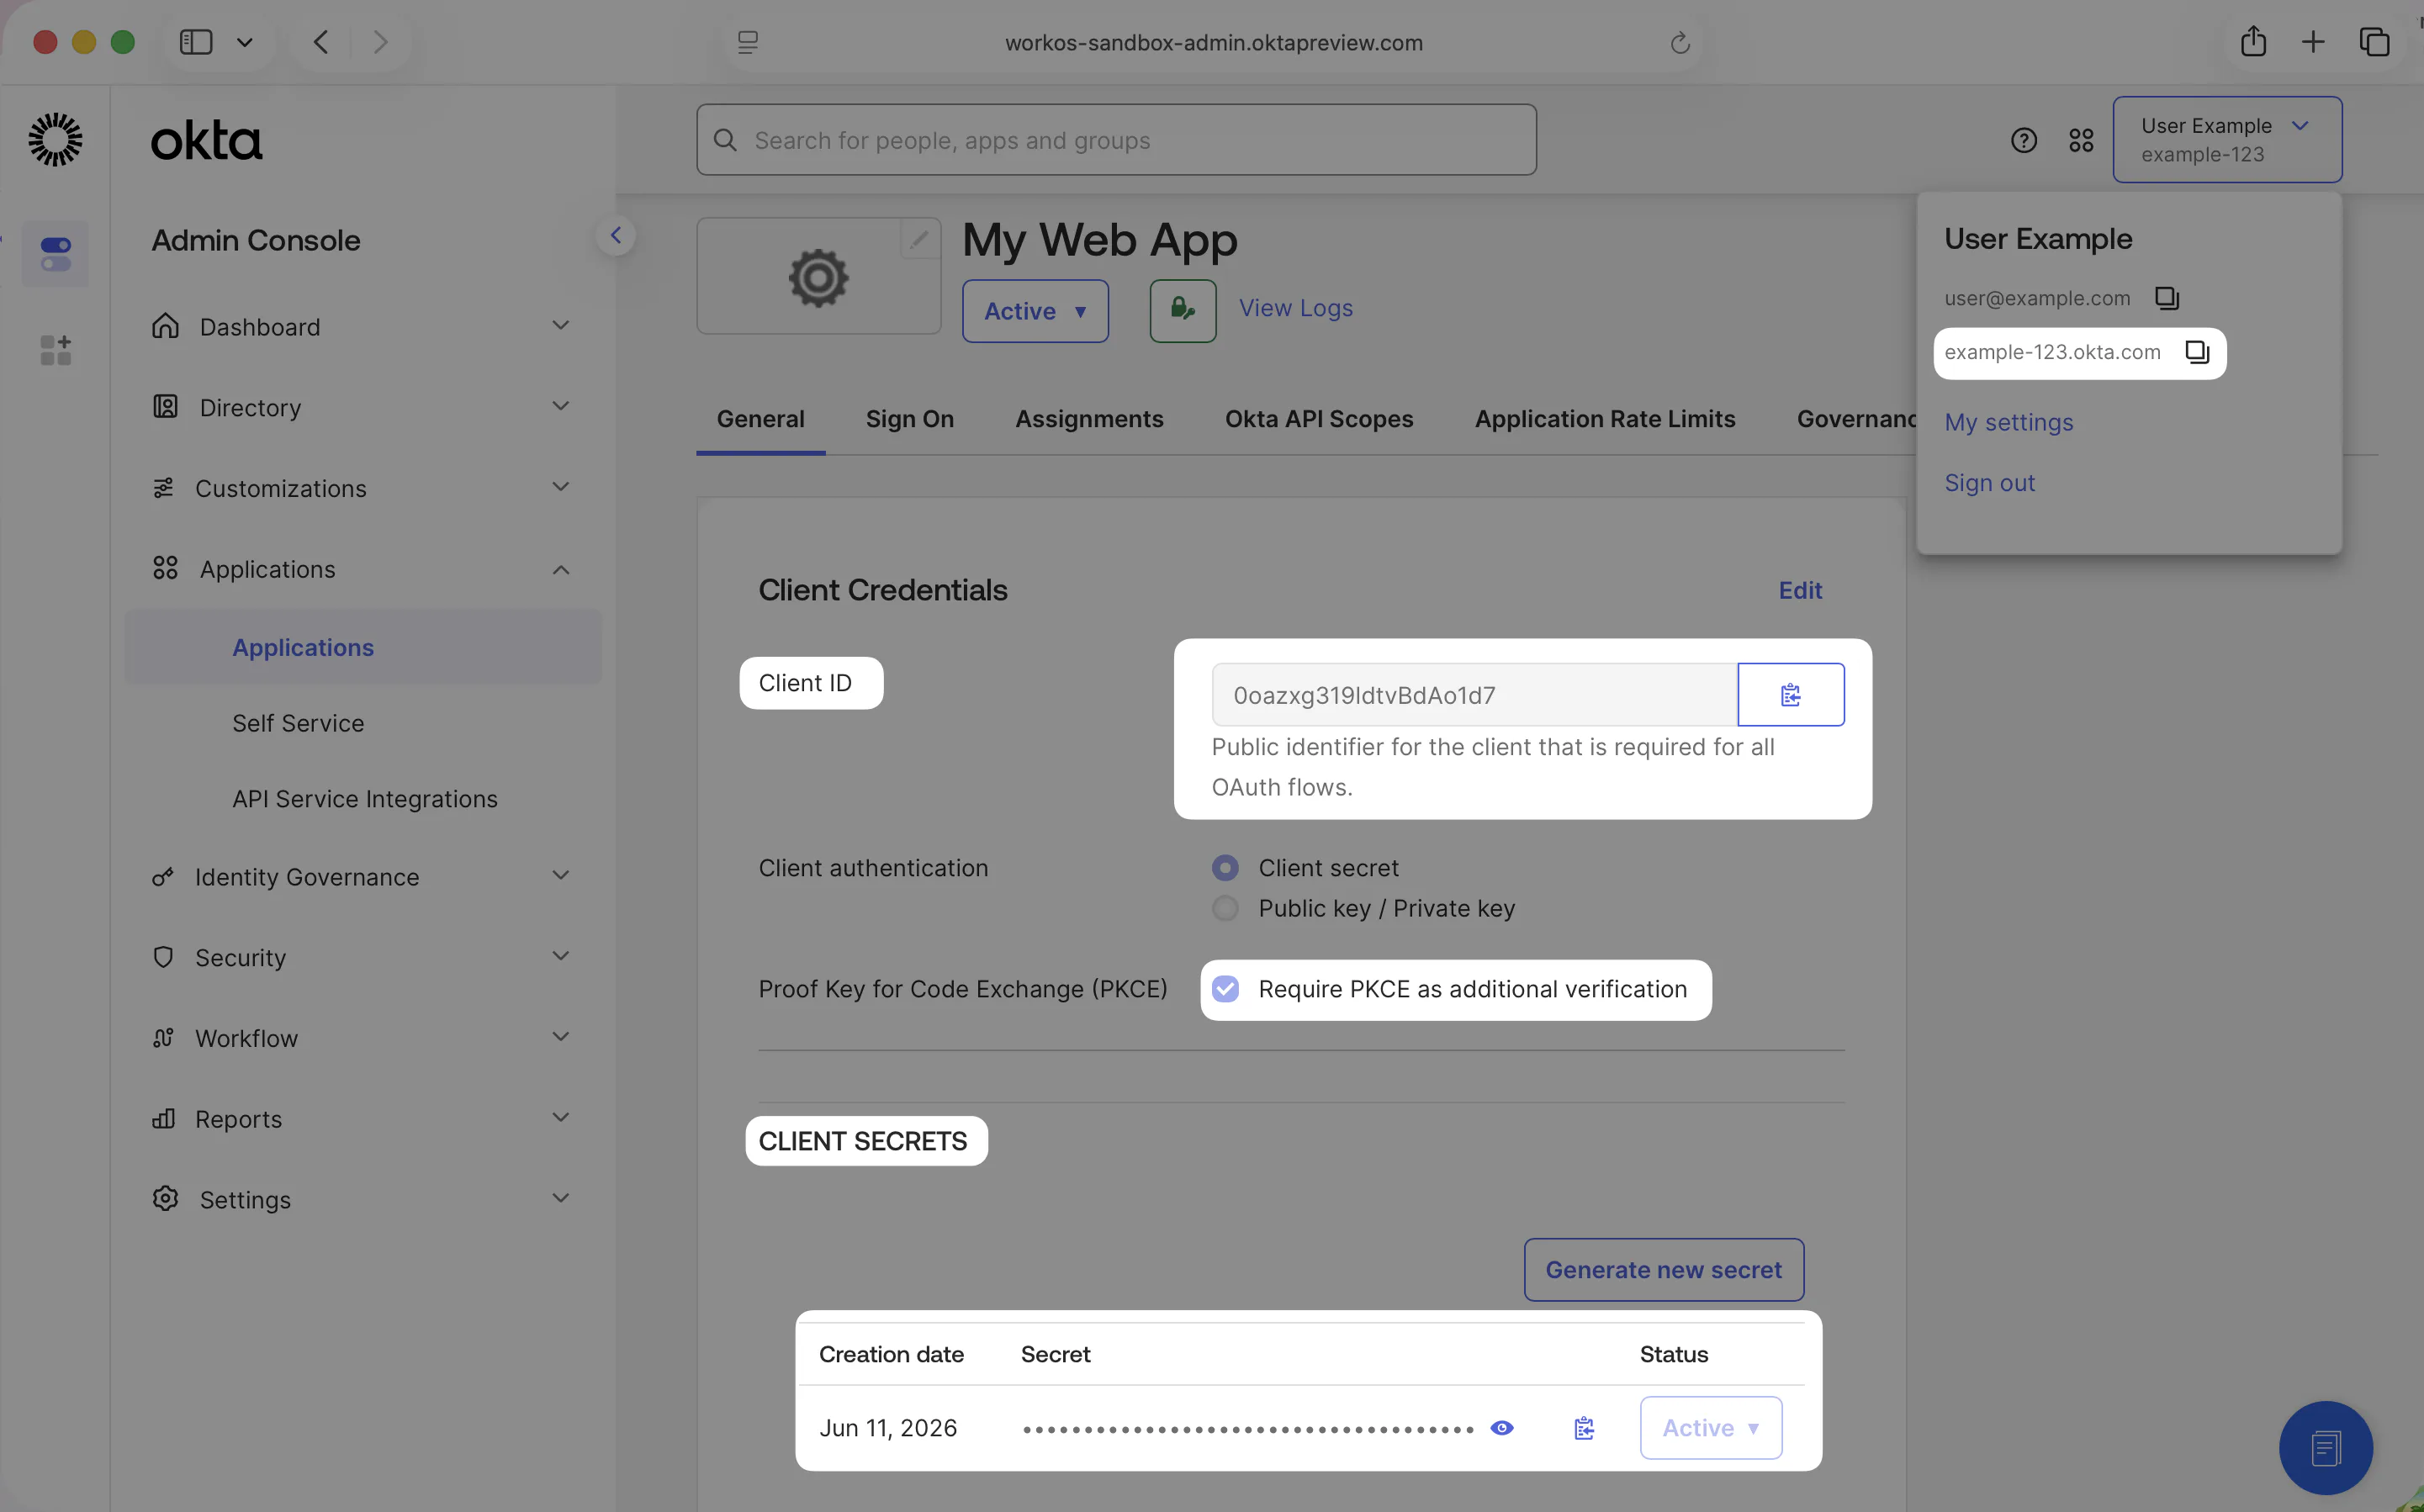Open the User Example account dropdown

(x=2227, y=140)
